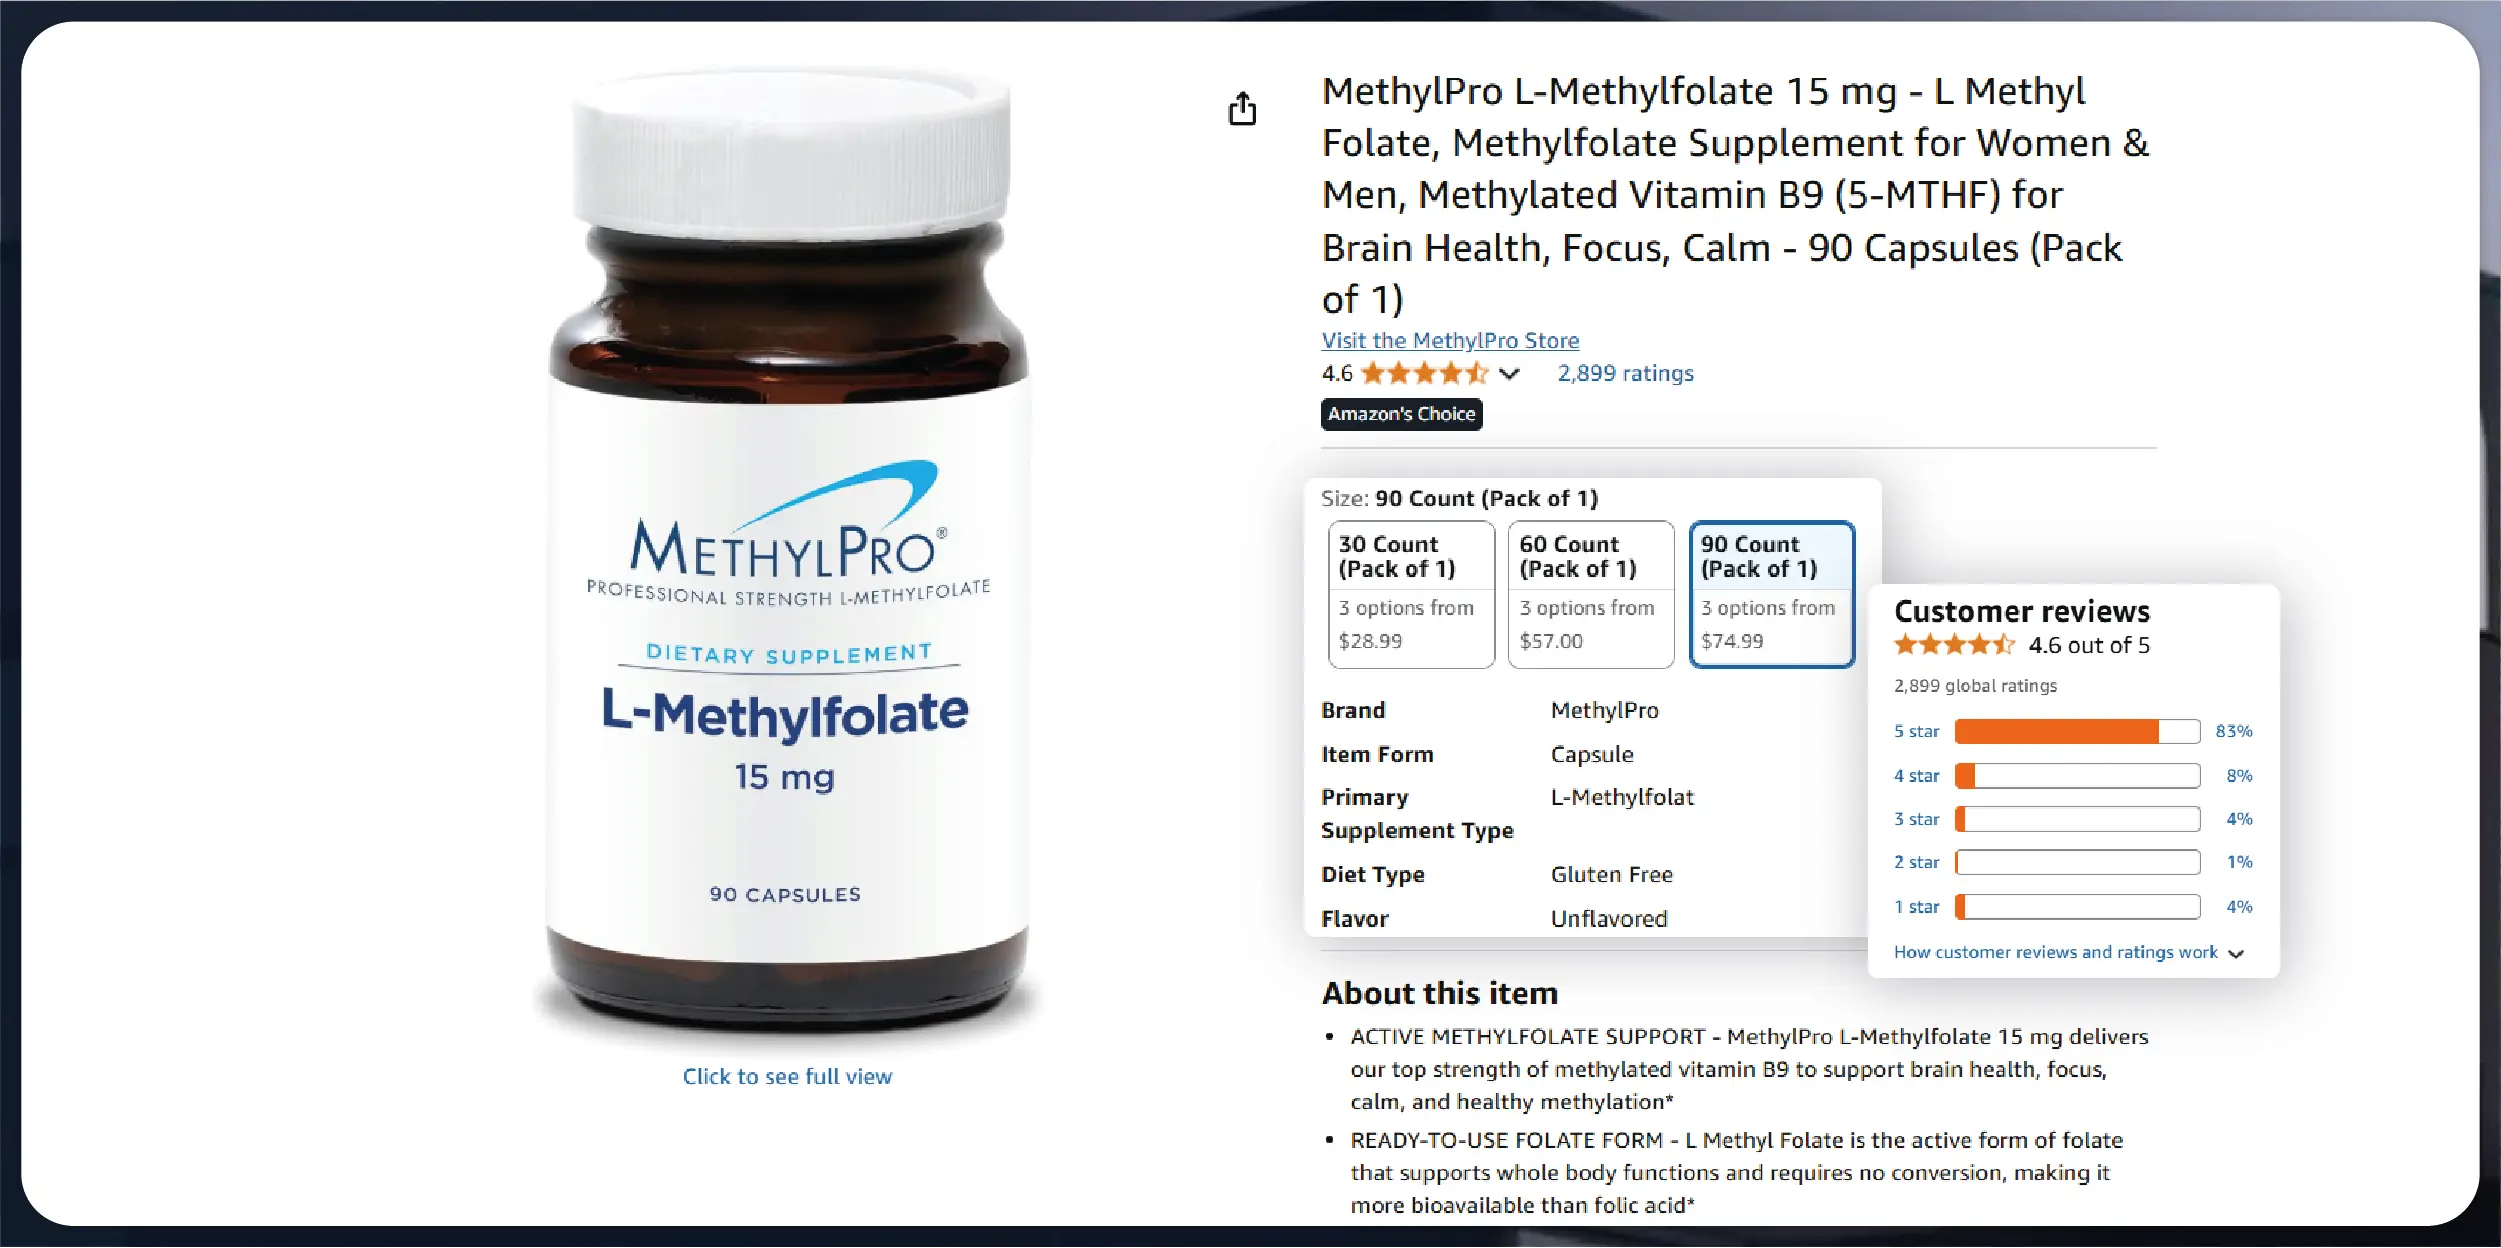Select the 60 Count (Pack of 1) size
The width and height of the screenshot is (2501, 1248).
pyautogui.click(x=1591, y=594)
